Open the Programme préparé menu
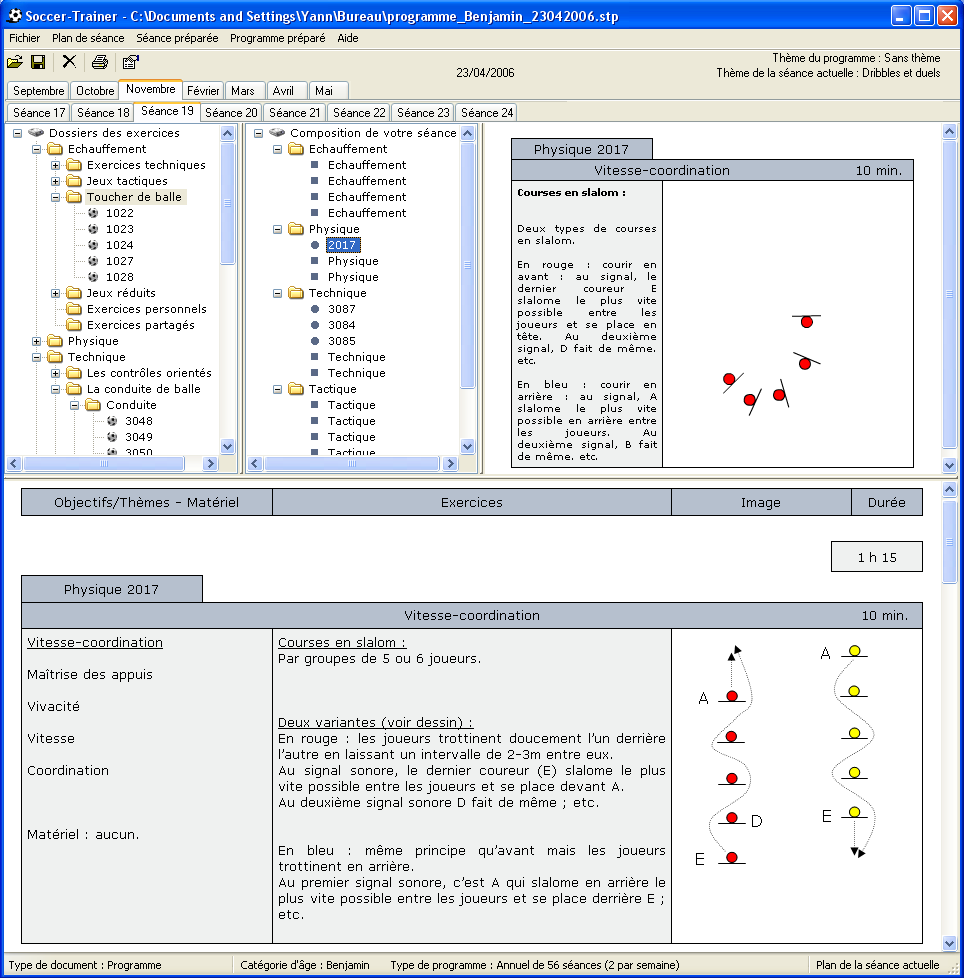Screen dimensions: 964x978 [x=277, y=38]
